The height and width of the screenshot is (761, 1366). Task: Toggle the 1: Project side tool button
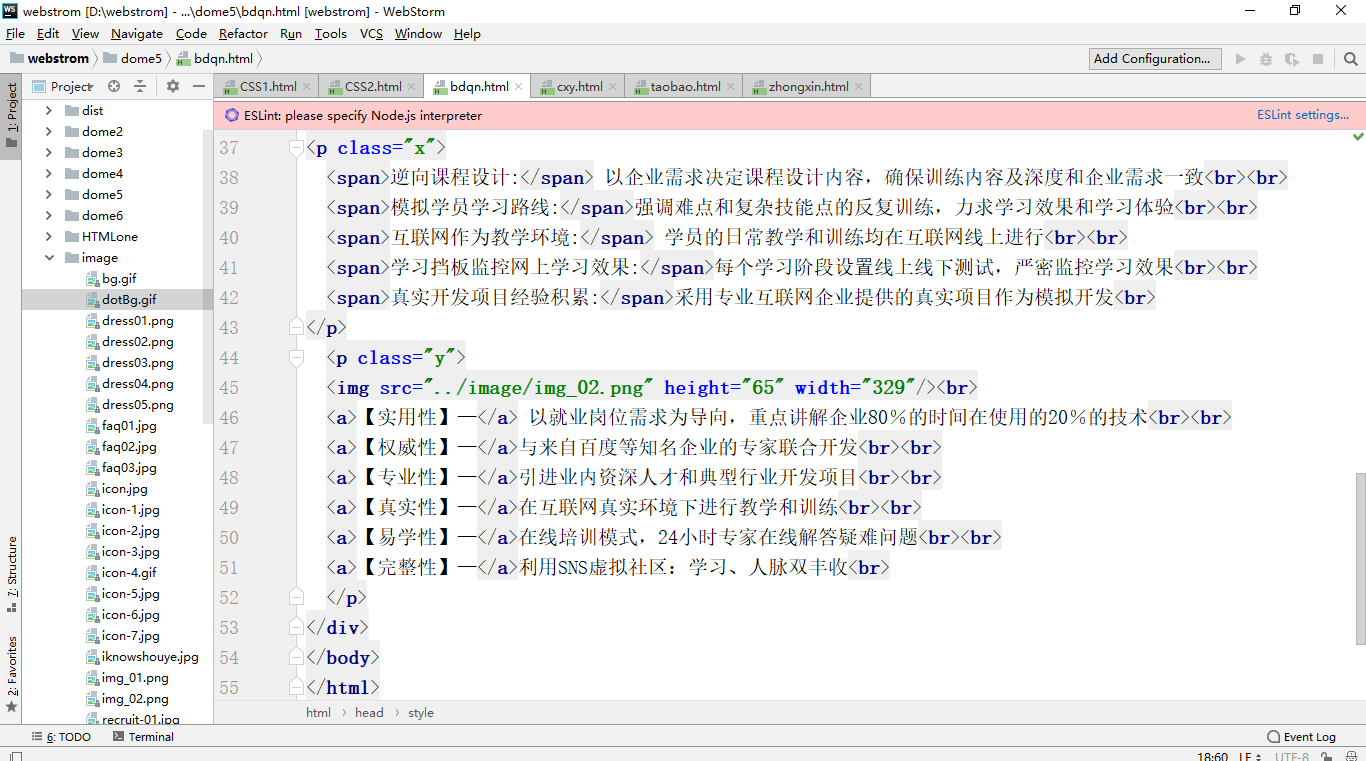point(12,115)
